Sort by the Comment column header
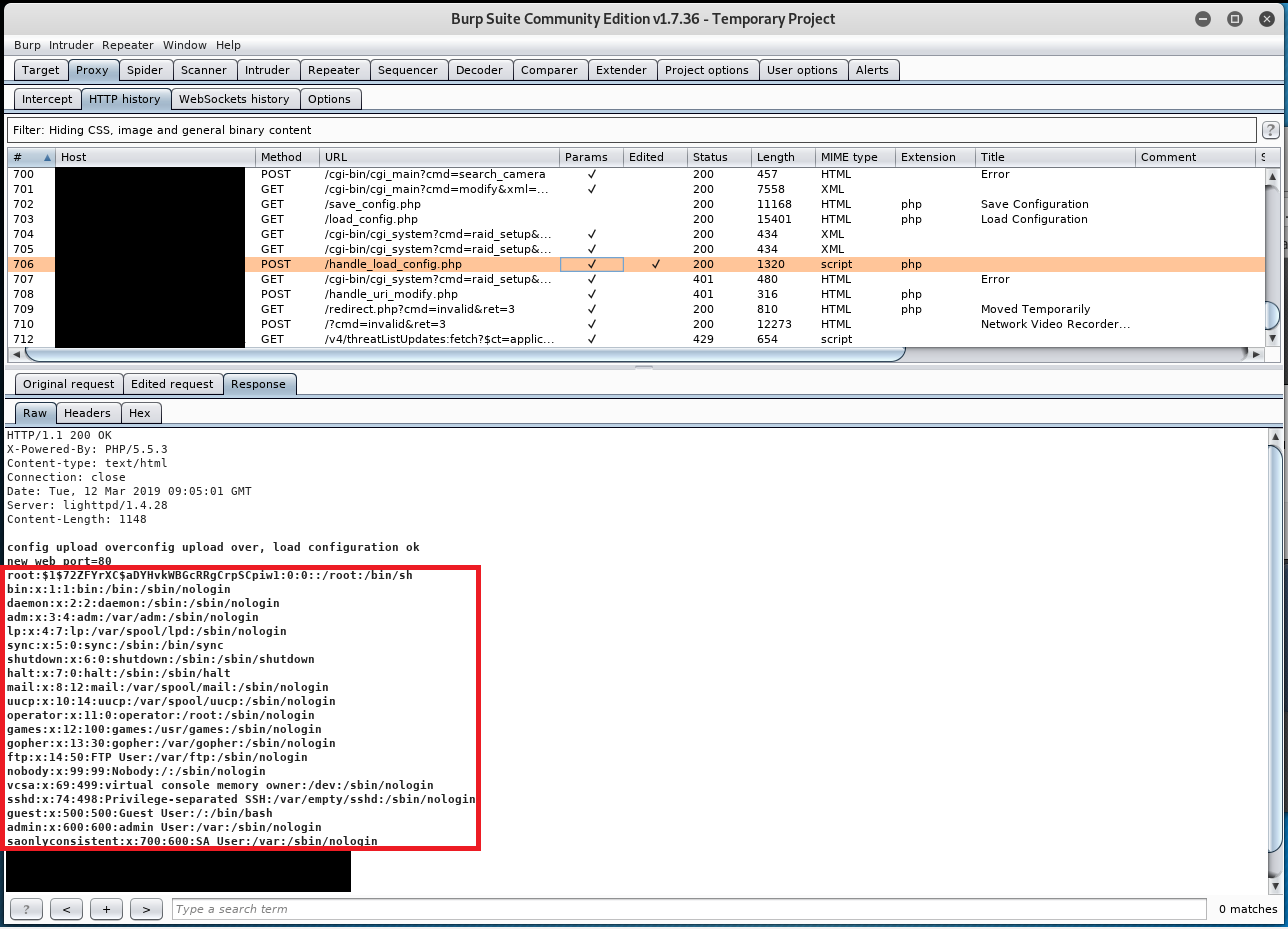The height and width of the screenshot is (929, 1288). click(x=1195, y=157)
